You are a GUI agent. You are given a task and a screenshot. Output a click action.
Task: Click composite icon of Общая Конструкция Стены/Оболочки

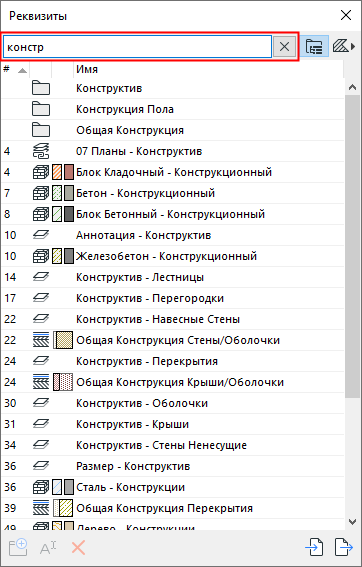tap(41, 340)
